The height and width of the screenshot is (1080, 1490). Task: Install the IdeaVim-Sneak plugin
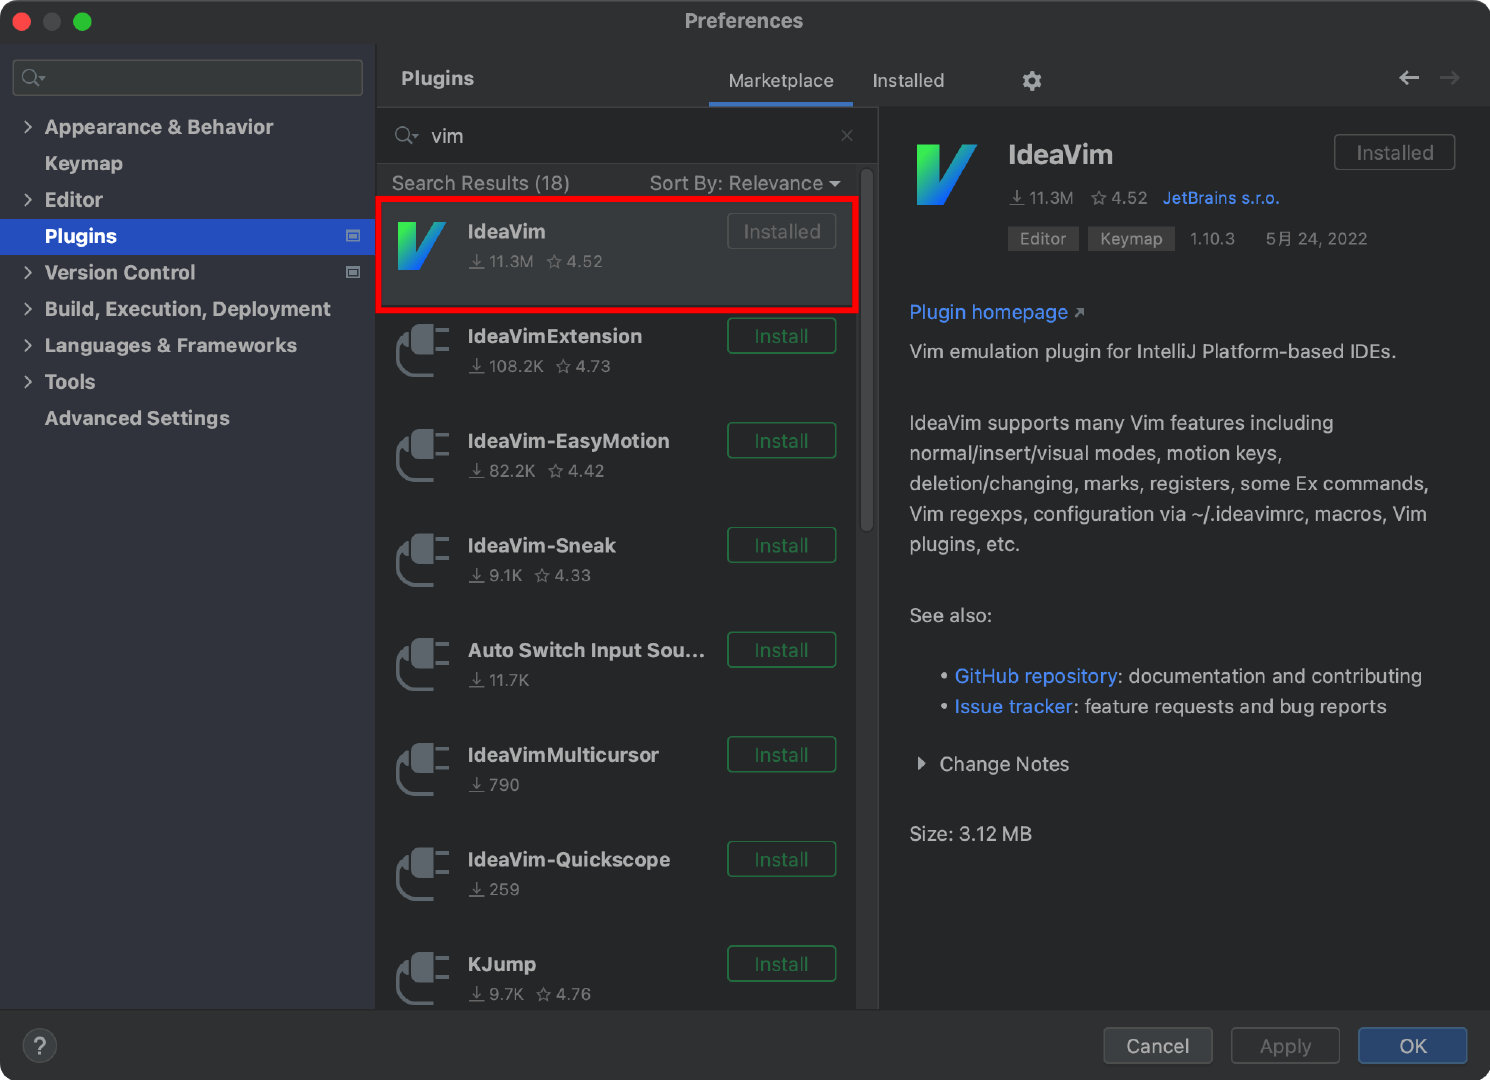pyautogui.click(x=781, y=546)
